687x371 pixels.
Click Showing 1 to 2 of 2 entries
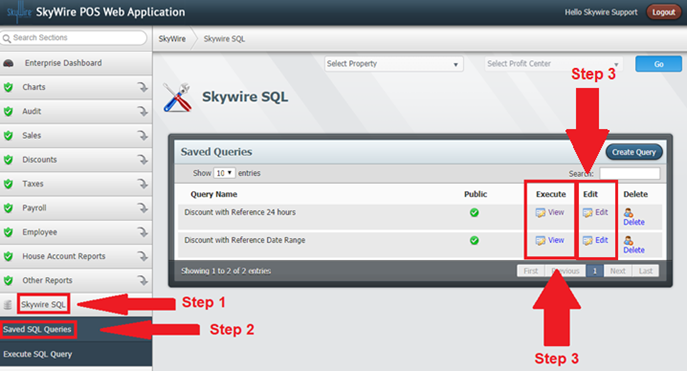(226, 271)
